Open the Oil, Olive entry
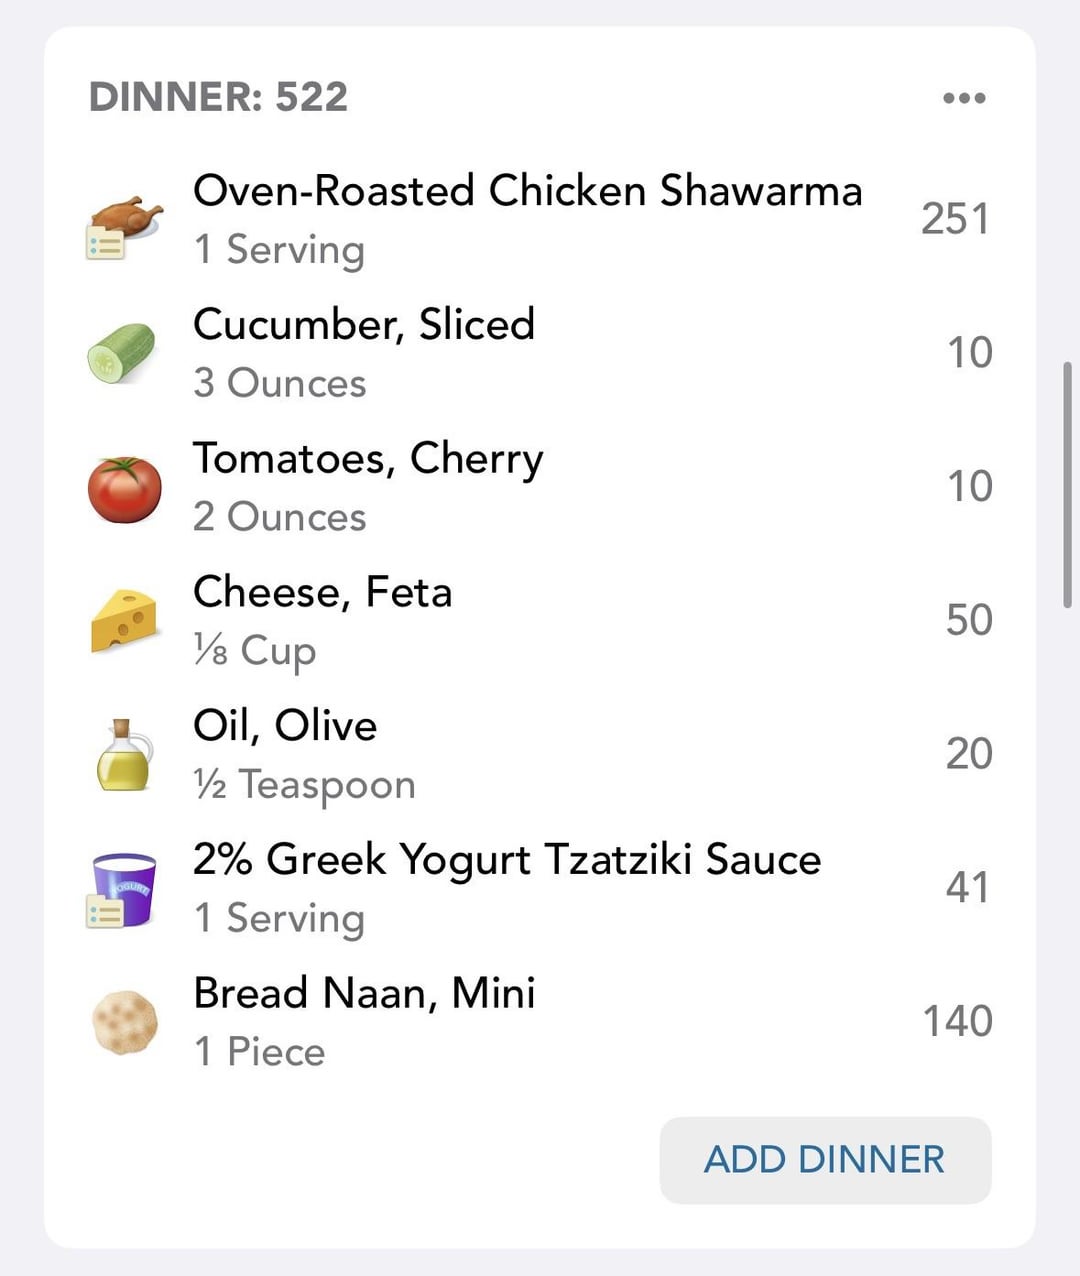 point(540,754)
